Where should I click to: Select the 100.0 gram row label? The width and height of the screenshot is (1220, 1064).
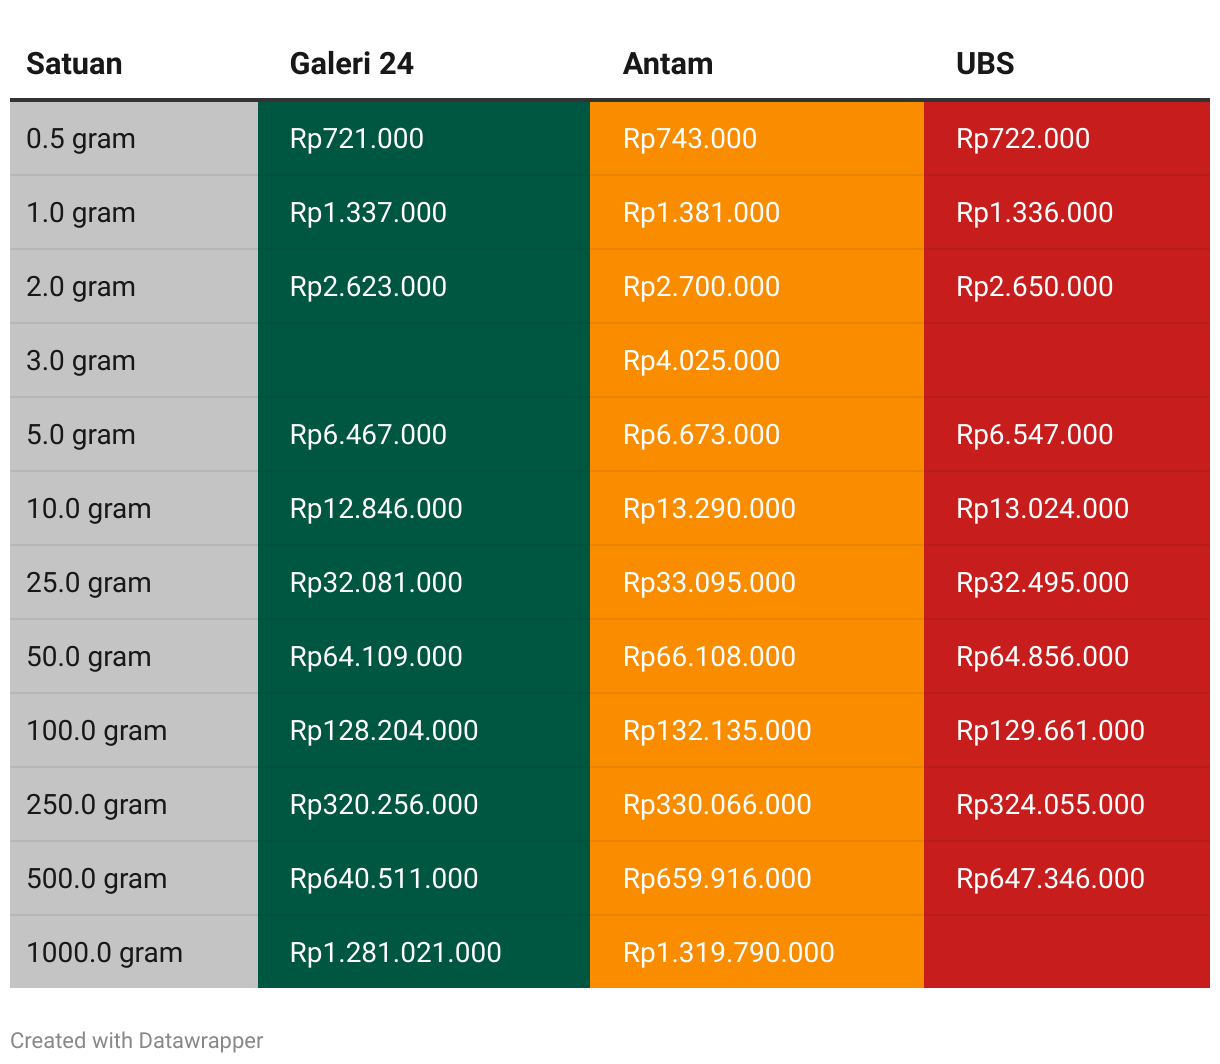pos(96,730)
